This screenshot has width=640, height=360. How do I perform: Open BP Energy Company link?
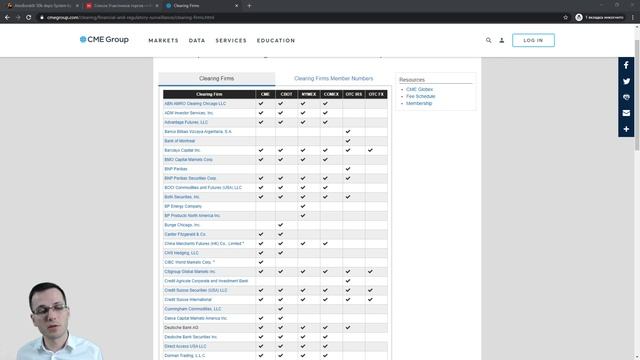tap(183, 206)
